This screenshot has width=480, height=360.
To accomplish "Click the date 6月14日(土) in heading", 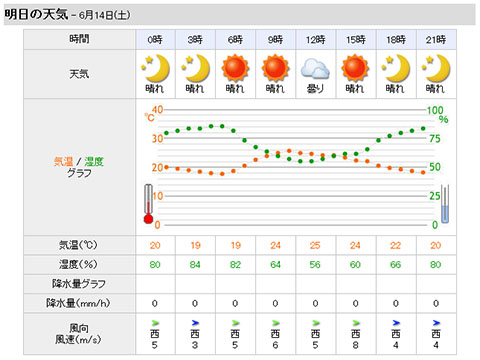I will (x=104, y=15).
